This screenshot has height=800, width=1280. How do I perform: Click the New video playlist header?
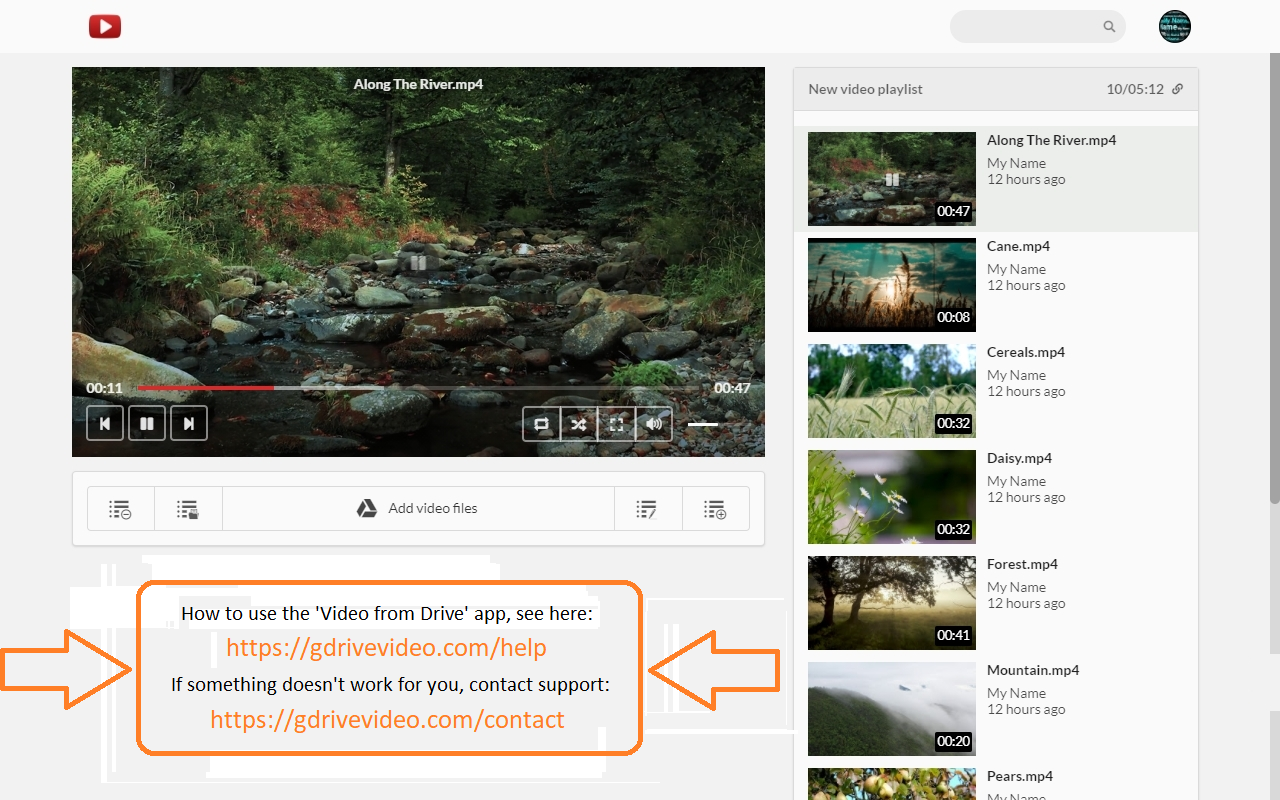[866, 89]
